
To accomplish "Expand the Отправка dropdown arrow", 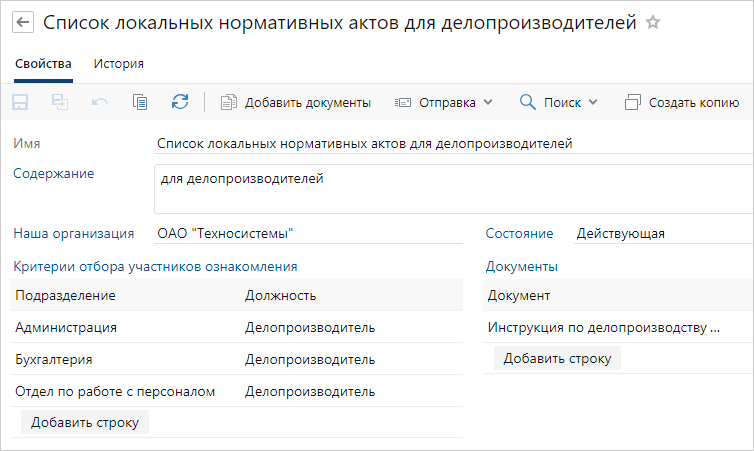I will tap(488, 102).
